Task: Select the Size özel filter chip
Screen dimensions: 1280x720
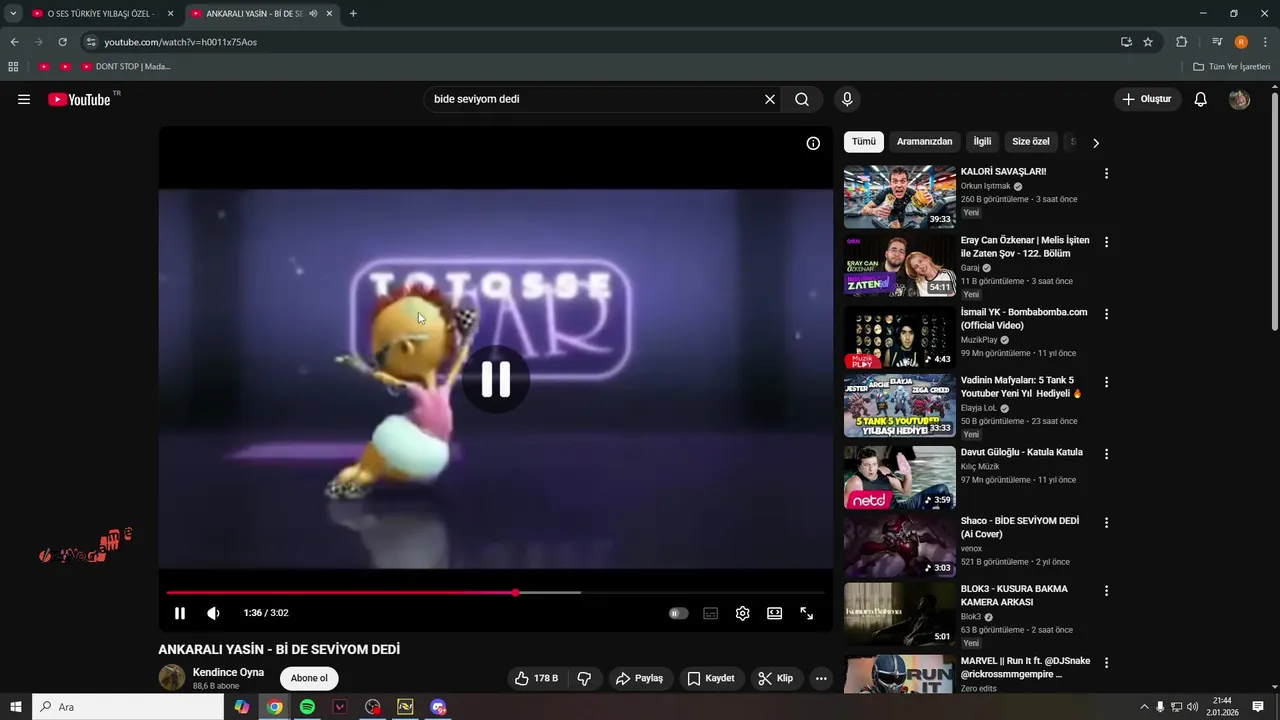Action: [1031, 142]
